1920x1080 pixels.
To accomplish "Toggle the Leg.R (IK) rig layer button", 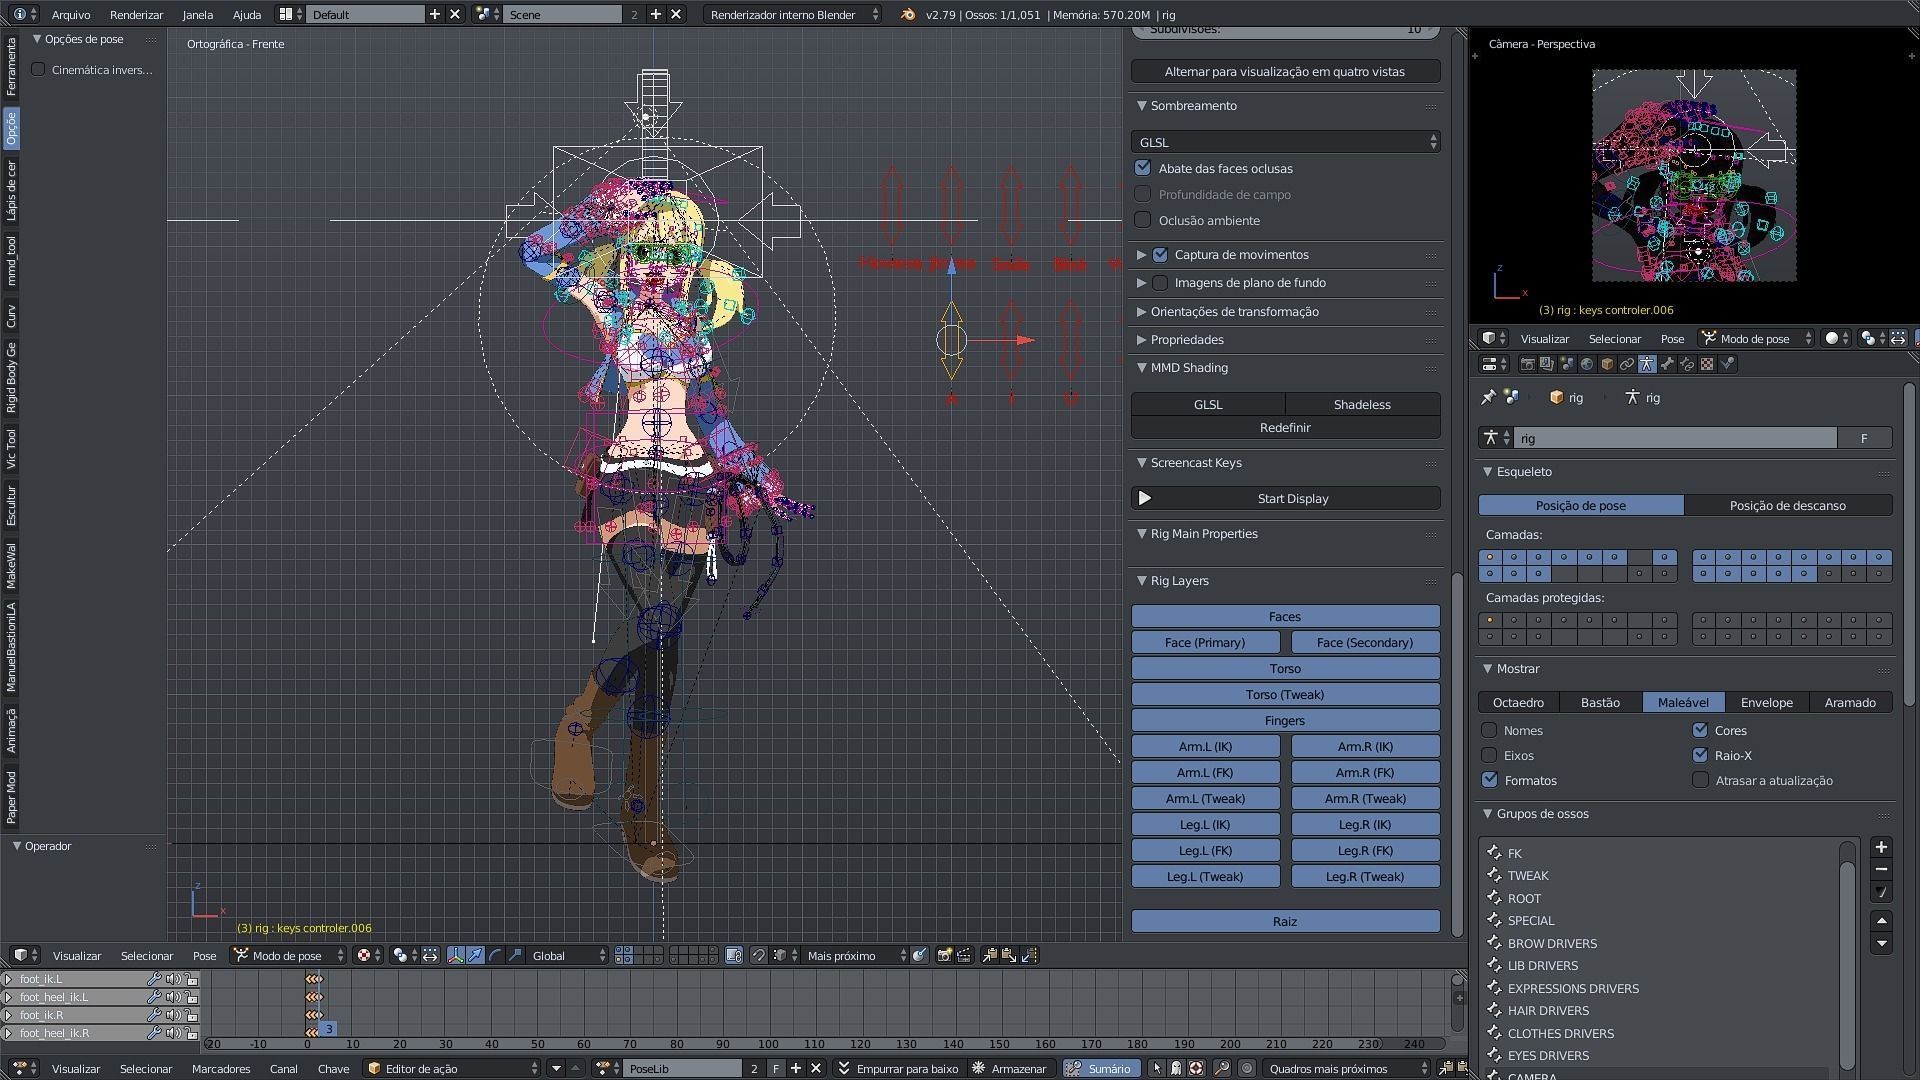I will (1366, 824).
